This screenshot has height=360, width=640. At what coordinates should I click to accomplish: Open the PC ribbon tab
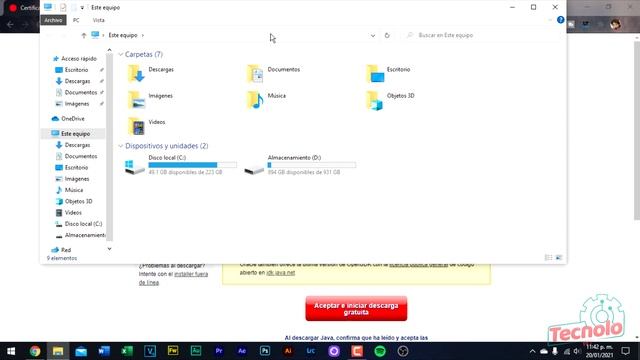(76, 20)
